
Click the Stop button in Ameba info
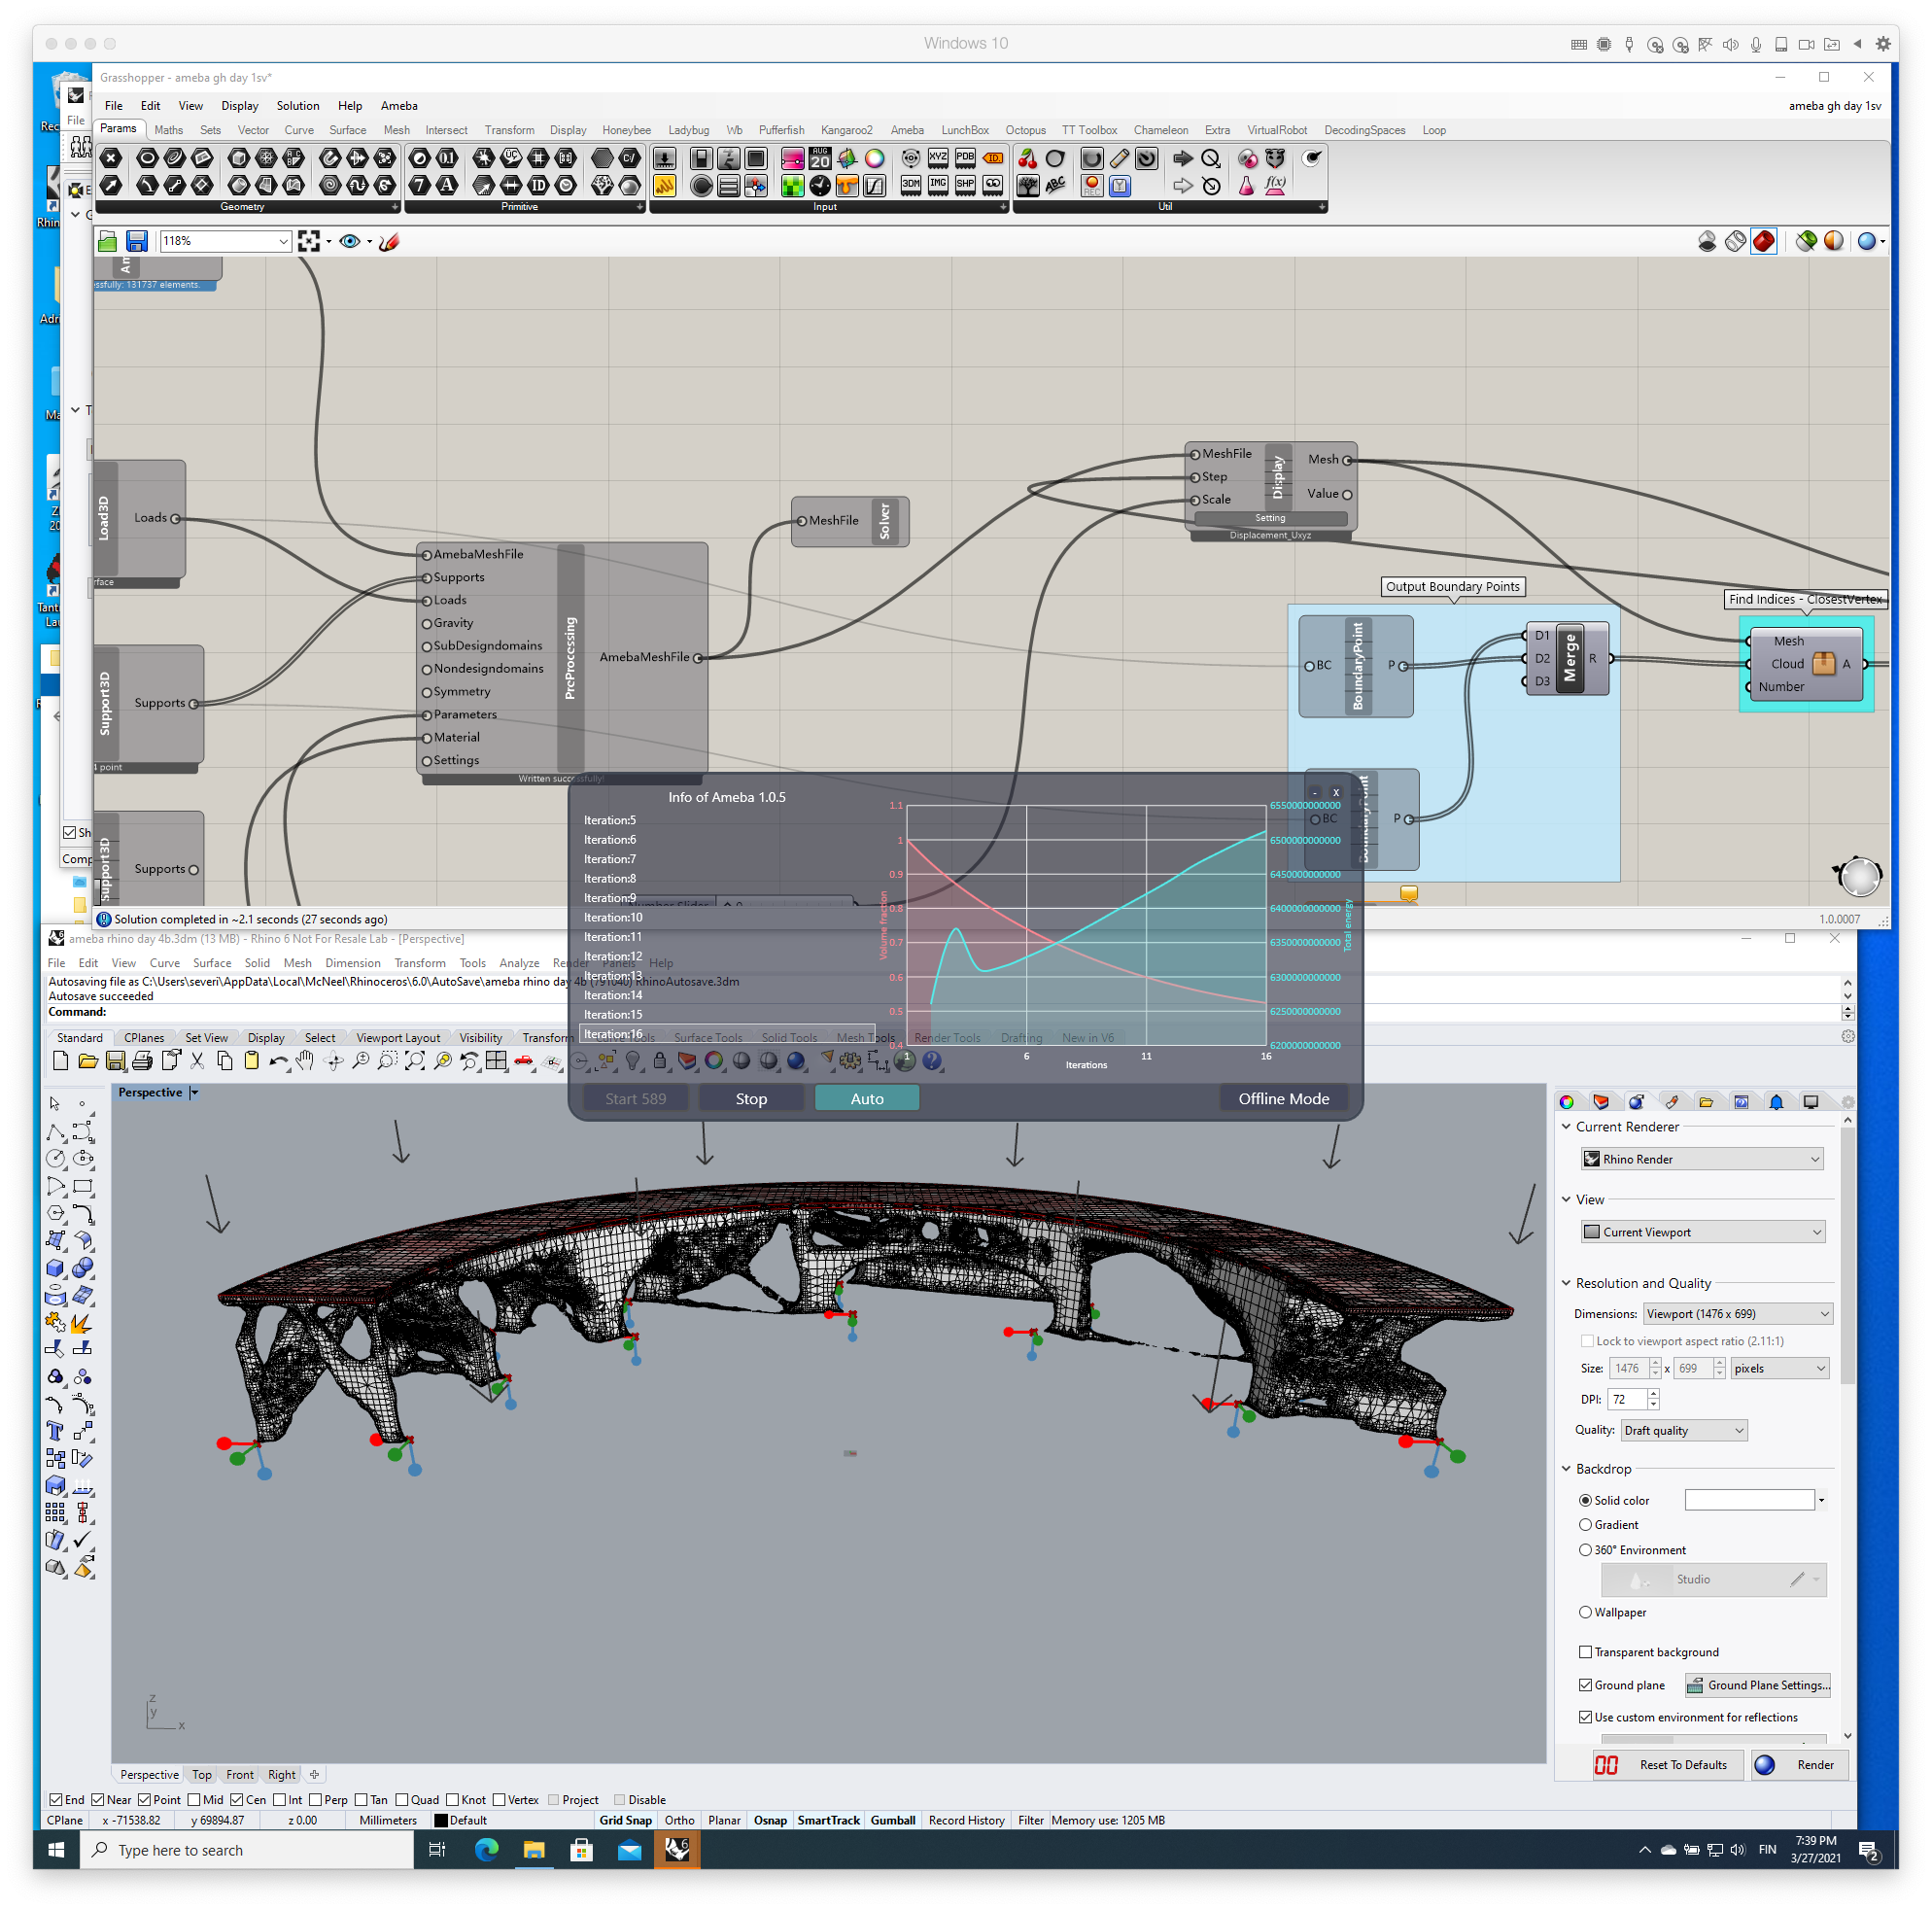point(751,1098)
